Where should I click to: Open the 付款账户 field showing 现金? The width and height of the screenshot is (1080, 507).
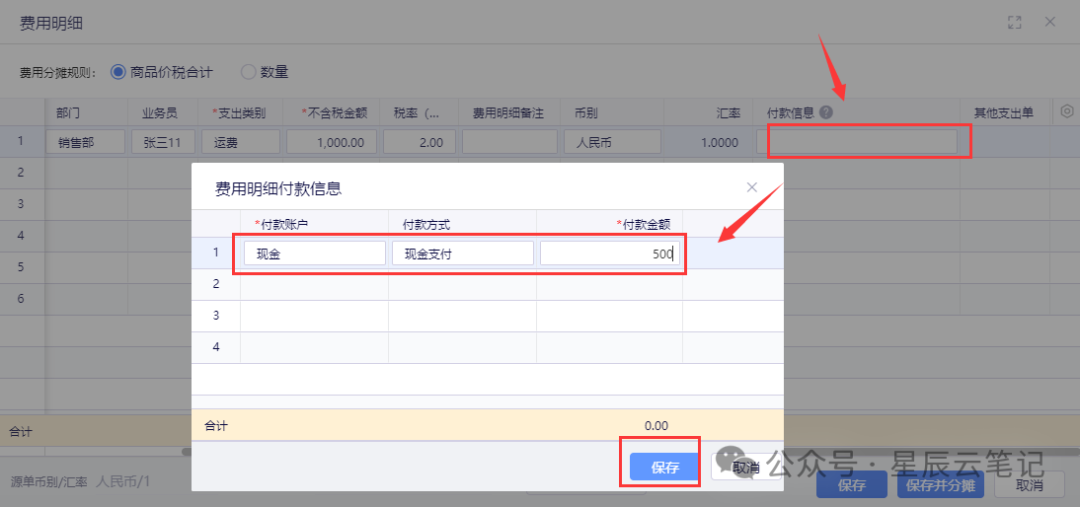click(314, 254)
